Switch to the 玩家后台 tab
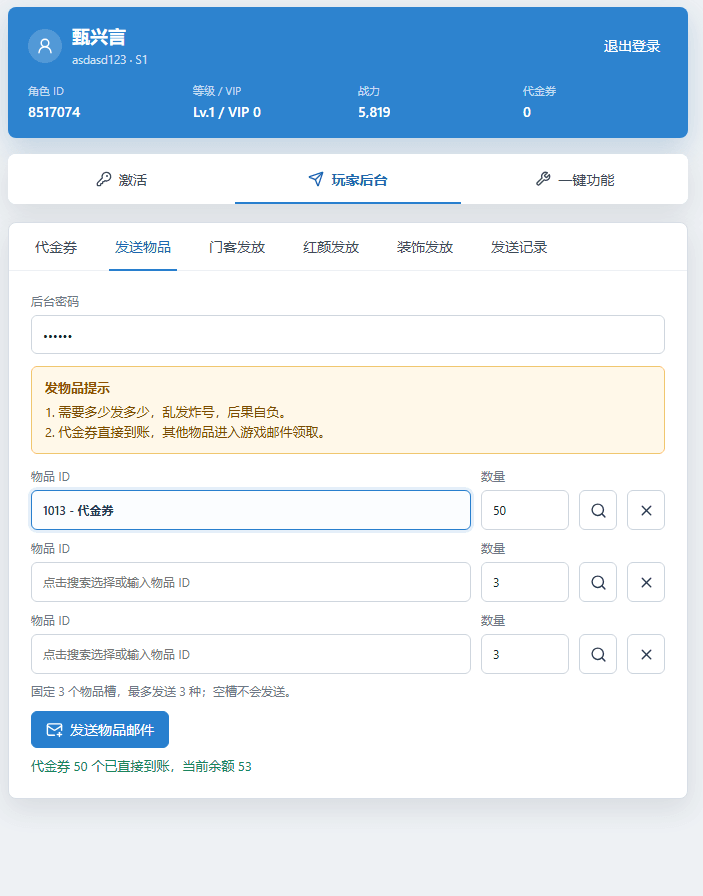Screen dimensions: 703x896 (x=347, y=179)
